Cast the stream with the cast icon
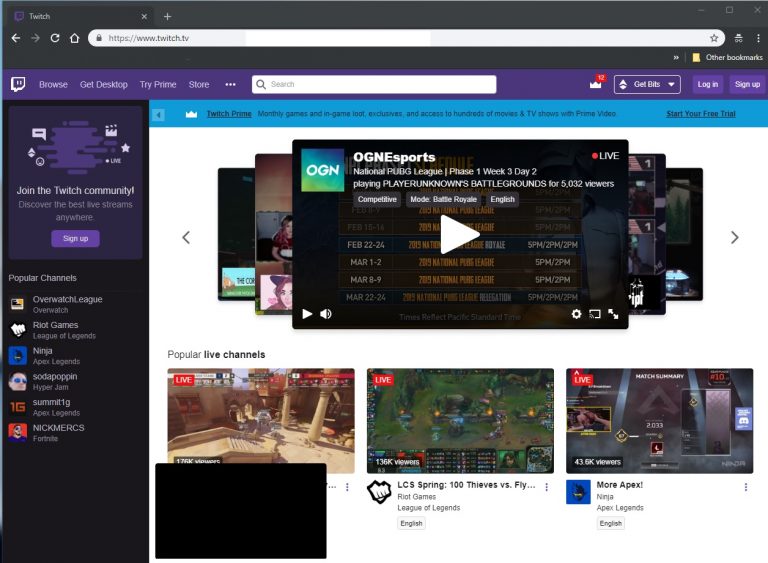 tap(595, 314)
